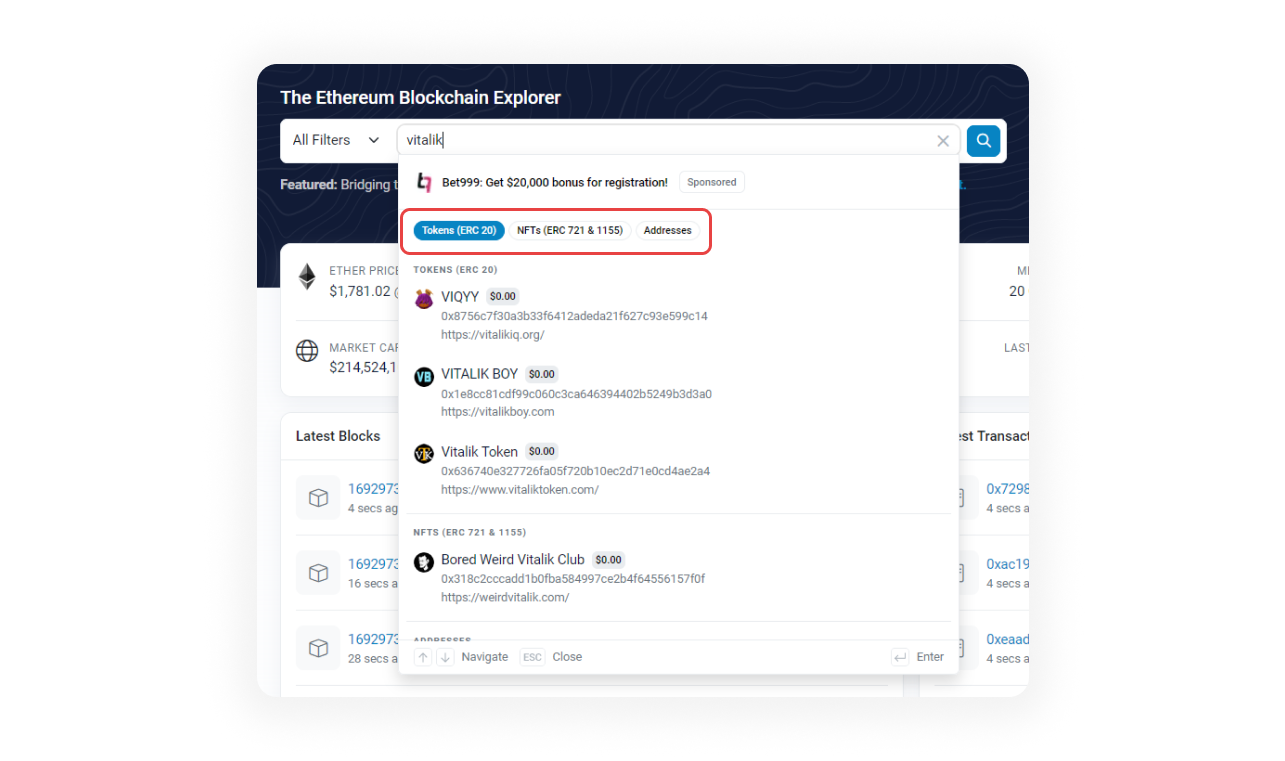Click the globe market cap icon
This screenshot has width=1285, height=761.
[307, 351]
